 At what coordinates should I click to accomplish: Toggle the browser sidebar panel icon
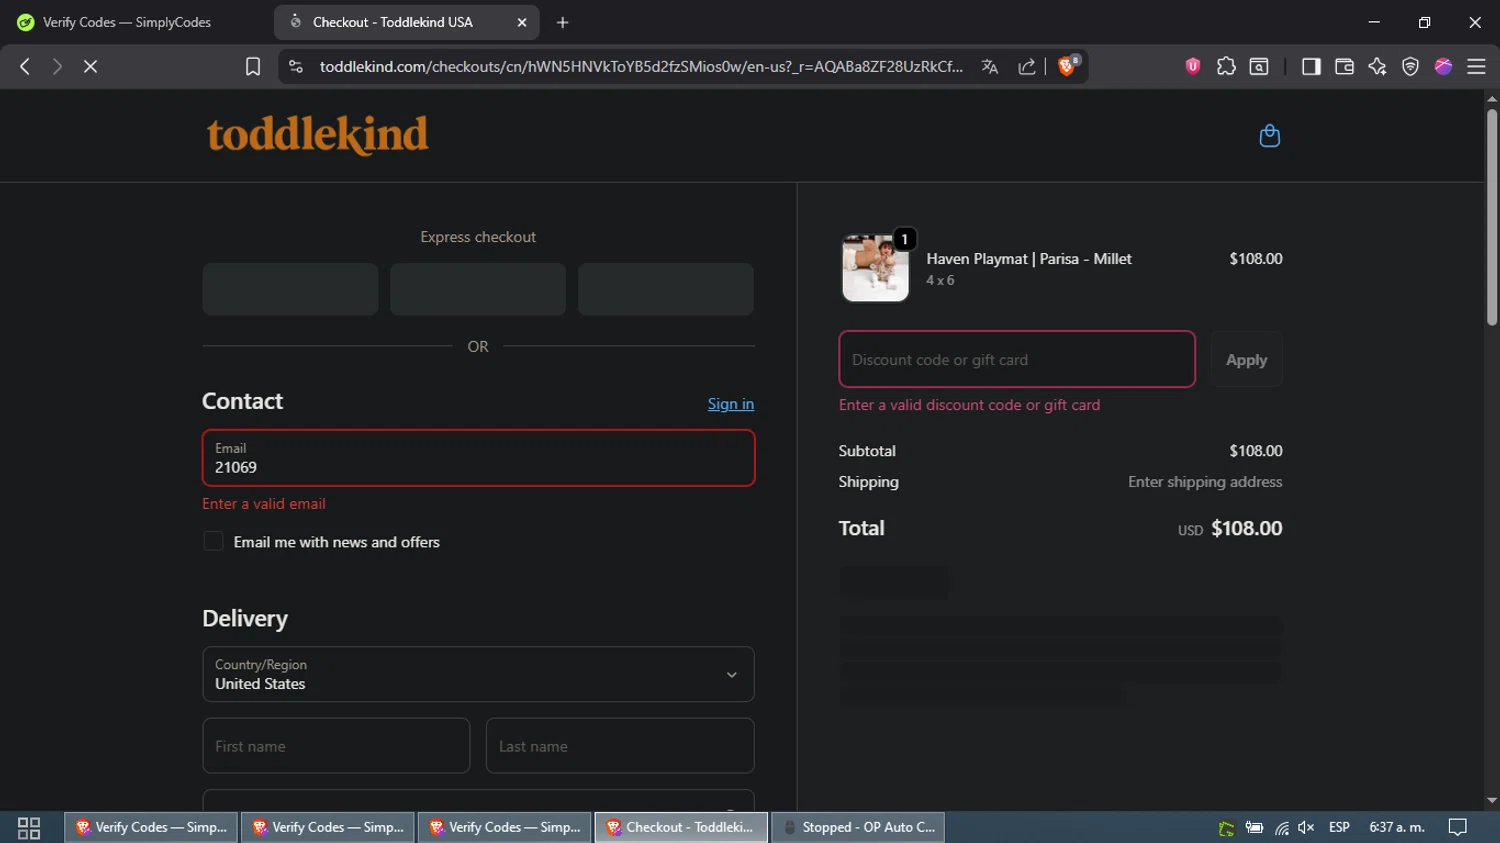click(x=1311, y=66)
